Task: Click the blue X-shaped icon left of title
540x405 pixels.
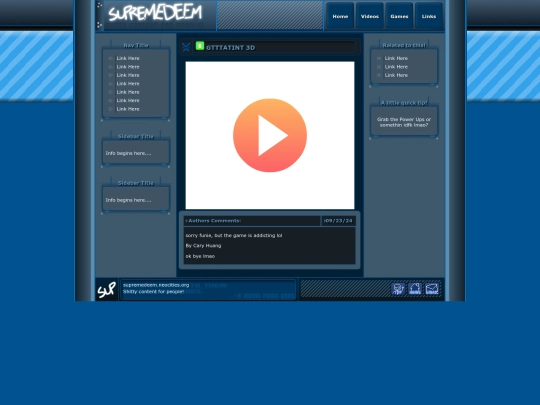Action: (x=186, y=47)
